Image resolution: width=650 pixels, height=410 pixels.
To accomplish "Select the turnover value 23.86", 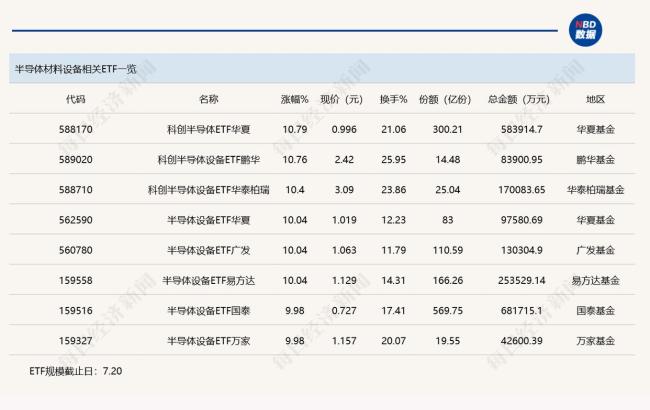I will [x=393, y=190].
